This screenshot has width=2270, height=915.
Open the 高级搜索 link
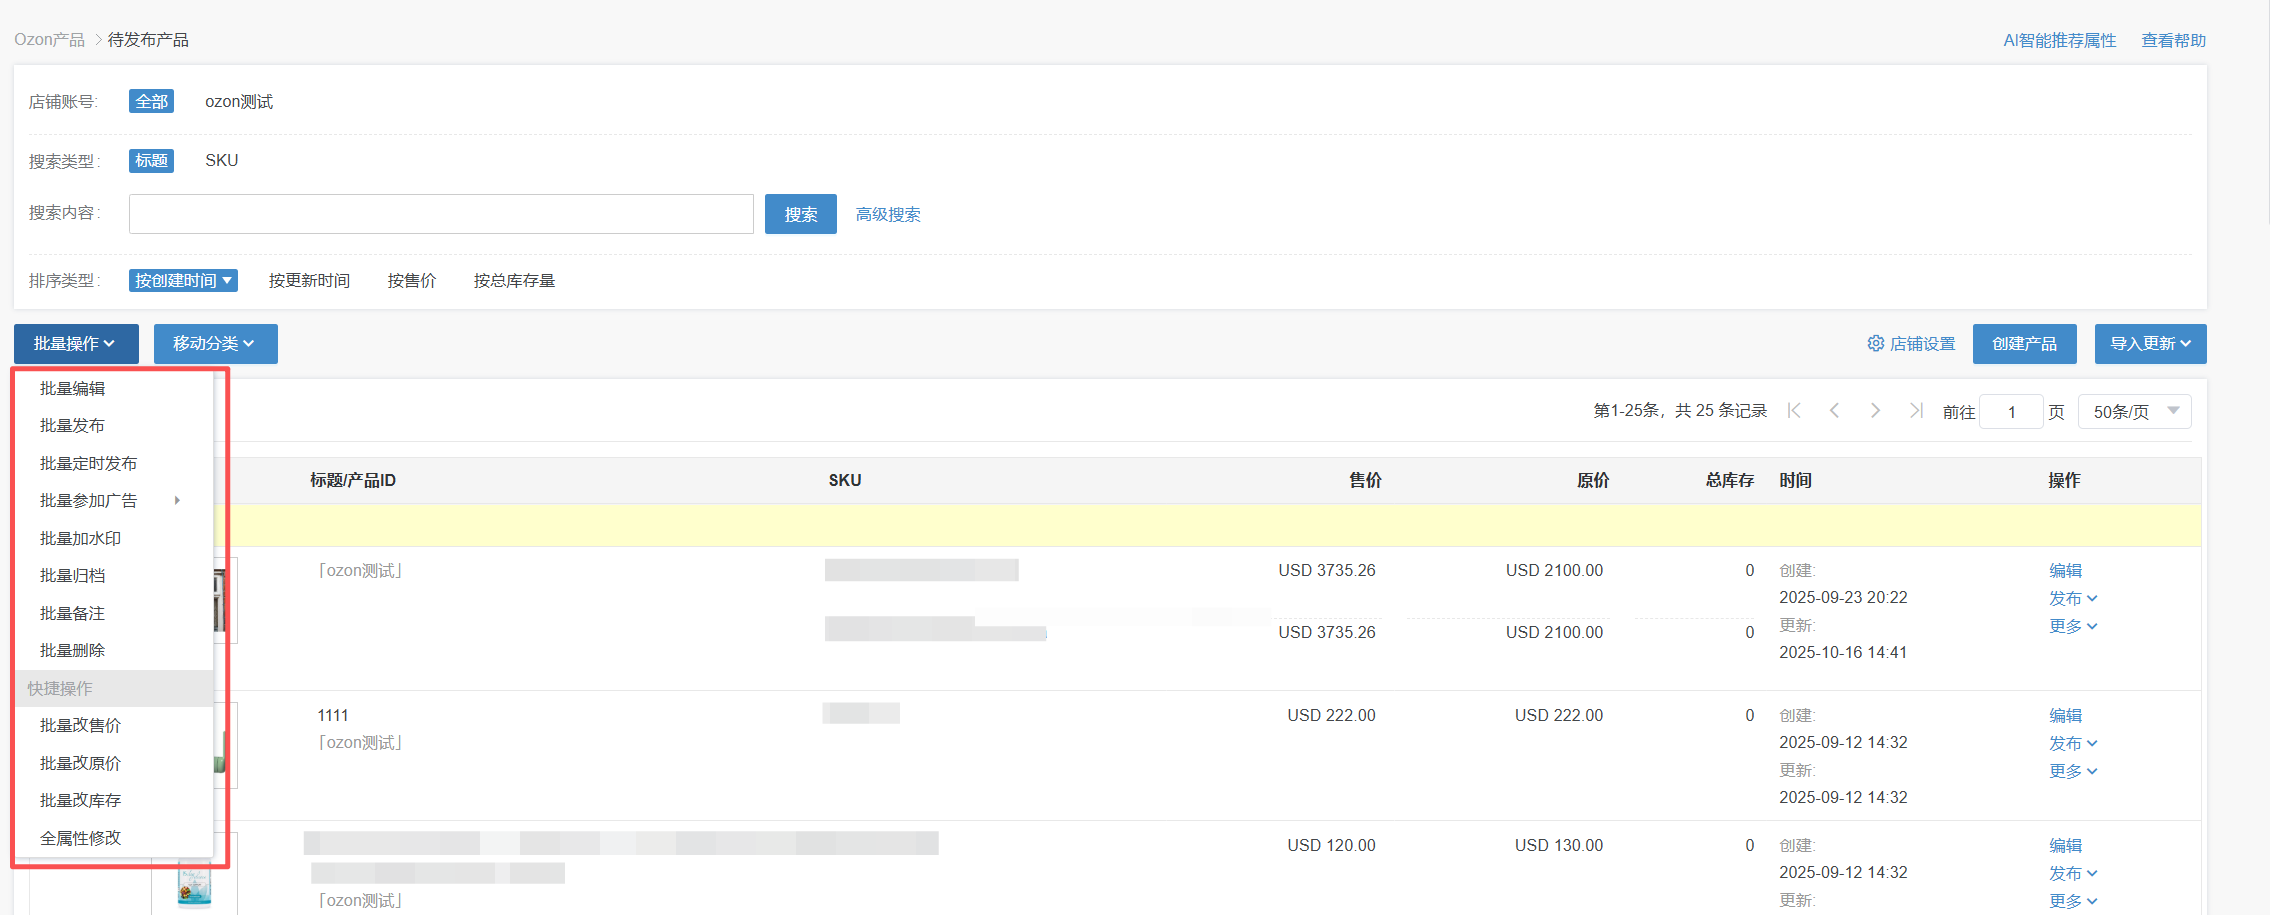point(888,215)
